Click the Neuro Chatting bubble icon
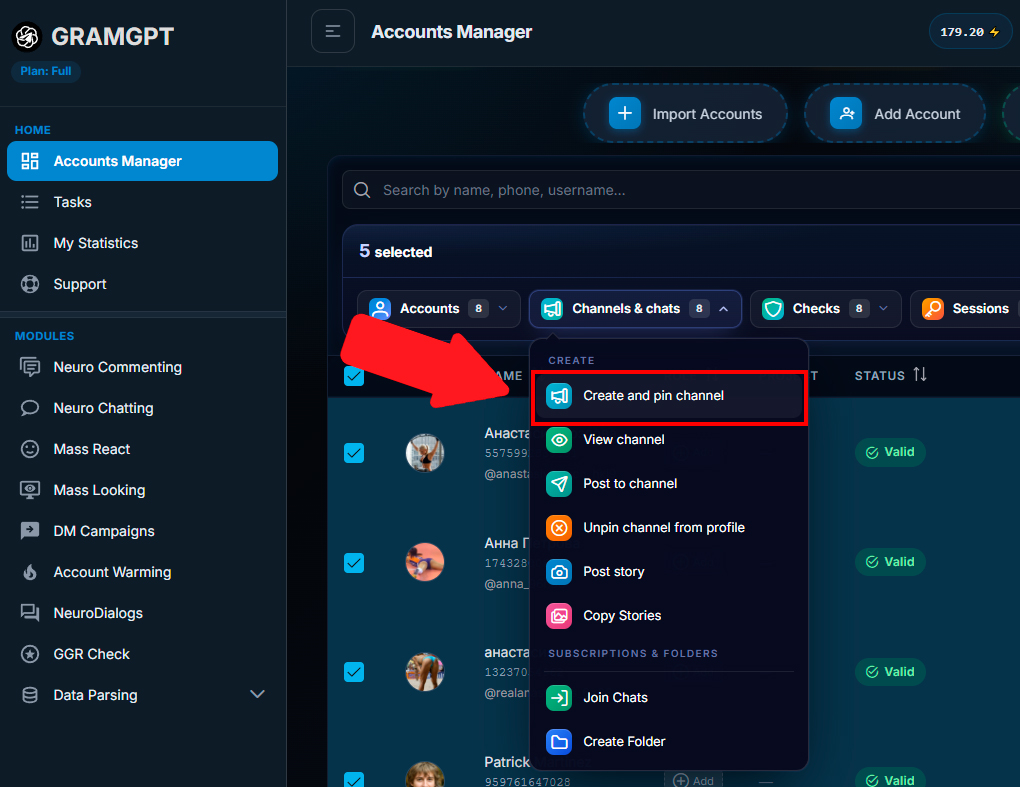 (30, 408)
